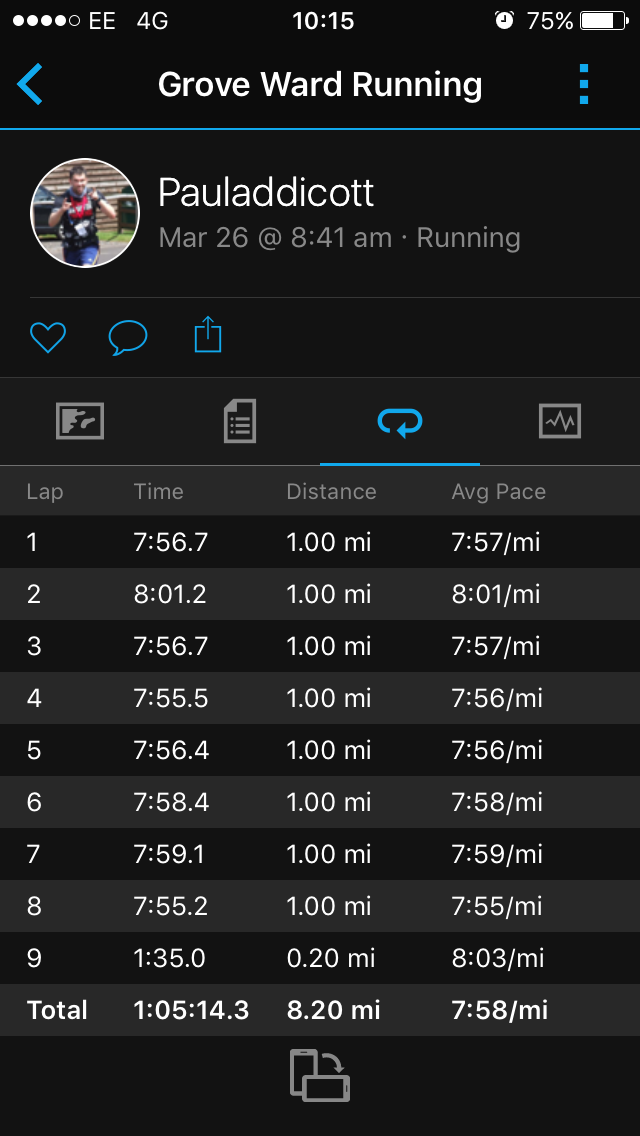Image resolution: width=640 pixels, height=1136 pixels.
Task: Open comments via speech bubble icon
Action: click(127, 338)
